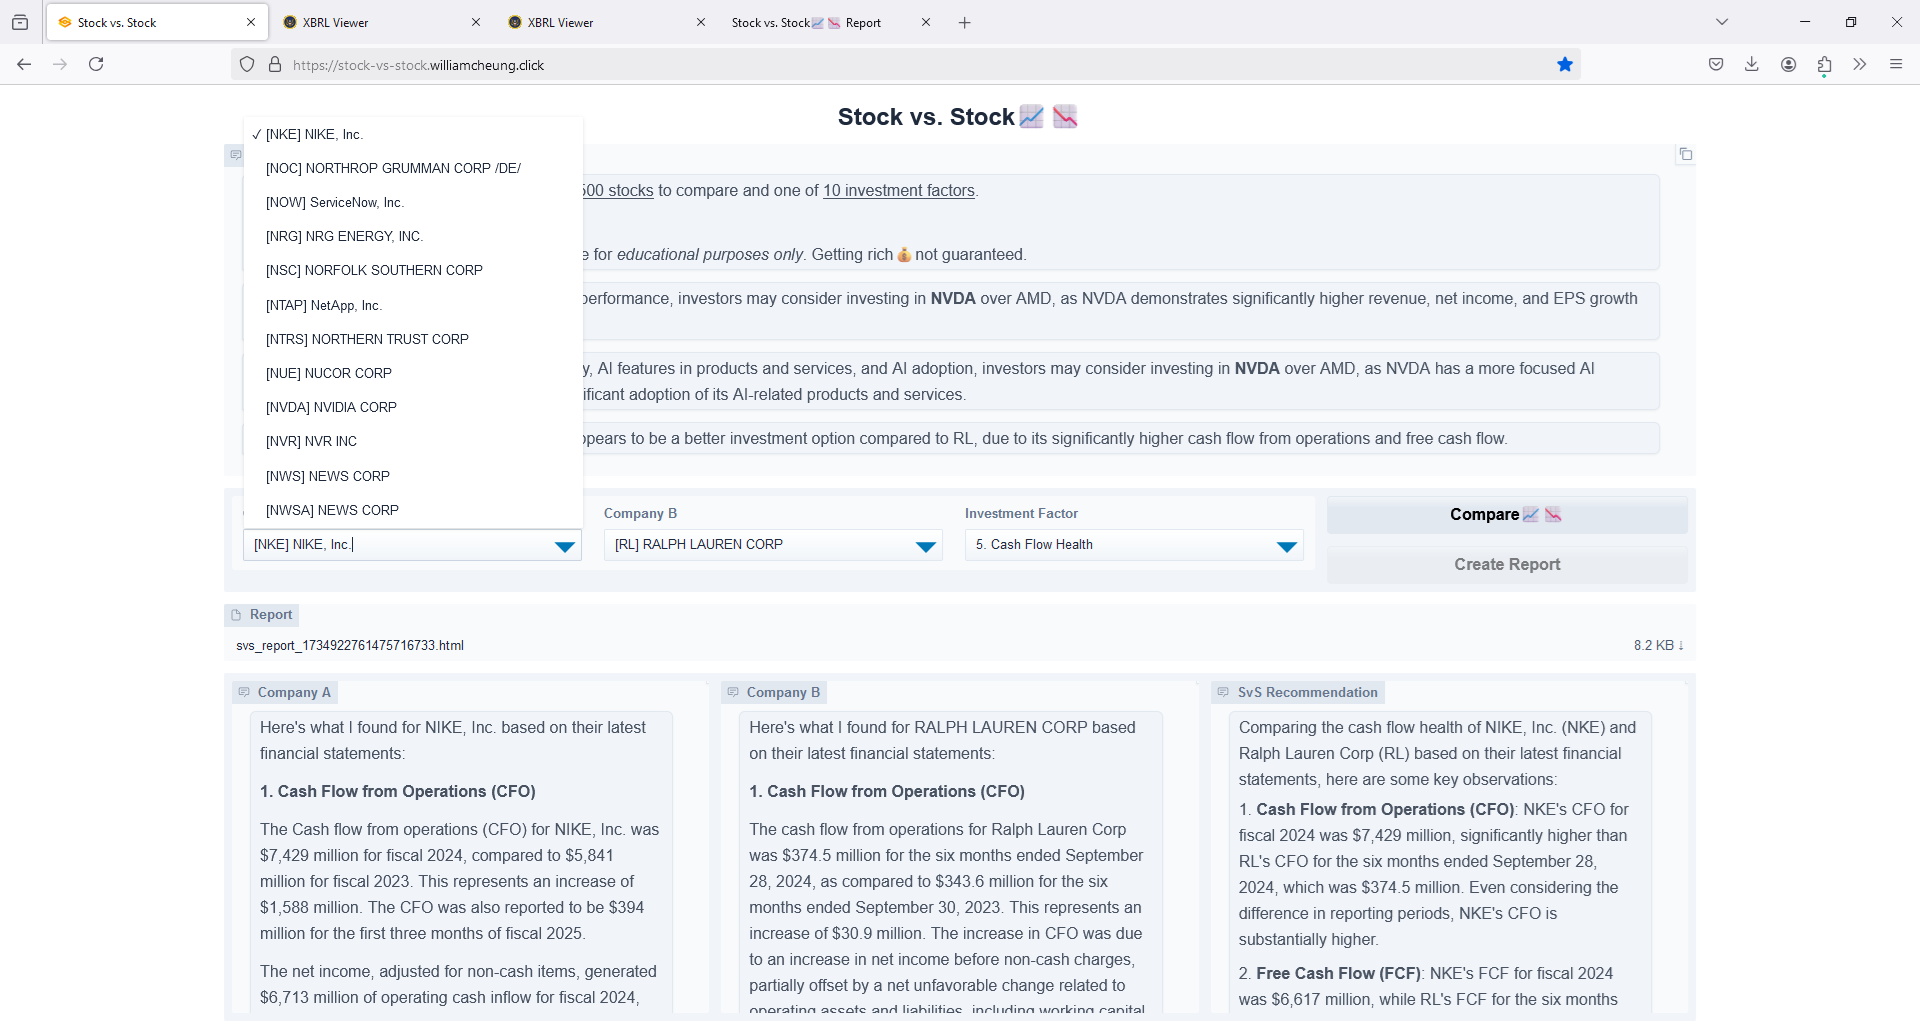Select [NSC] NORFOLK SOUTHERN CORP option
This screenshot has width=1920, height=1032.
(413, 270)
